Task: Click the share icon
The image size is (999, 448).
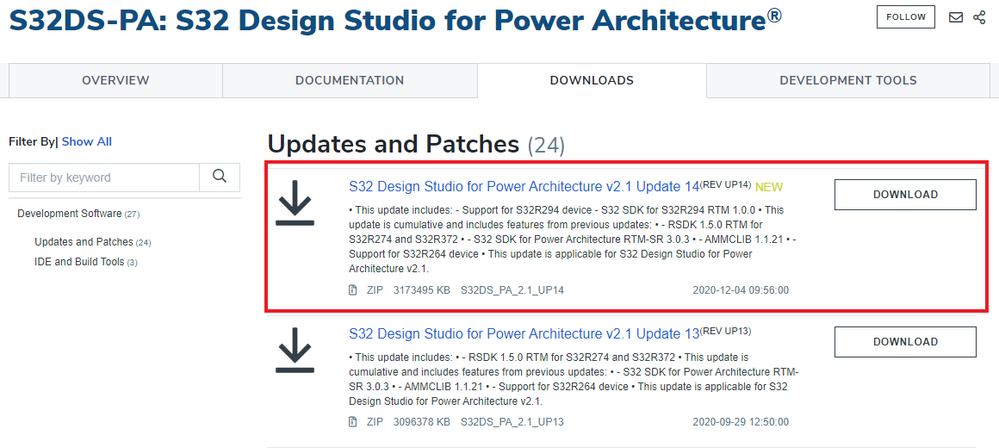Action: pyautogui.click(x=979, y=17)
